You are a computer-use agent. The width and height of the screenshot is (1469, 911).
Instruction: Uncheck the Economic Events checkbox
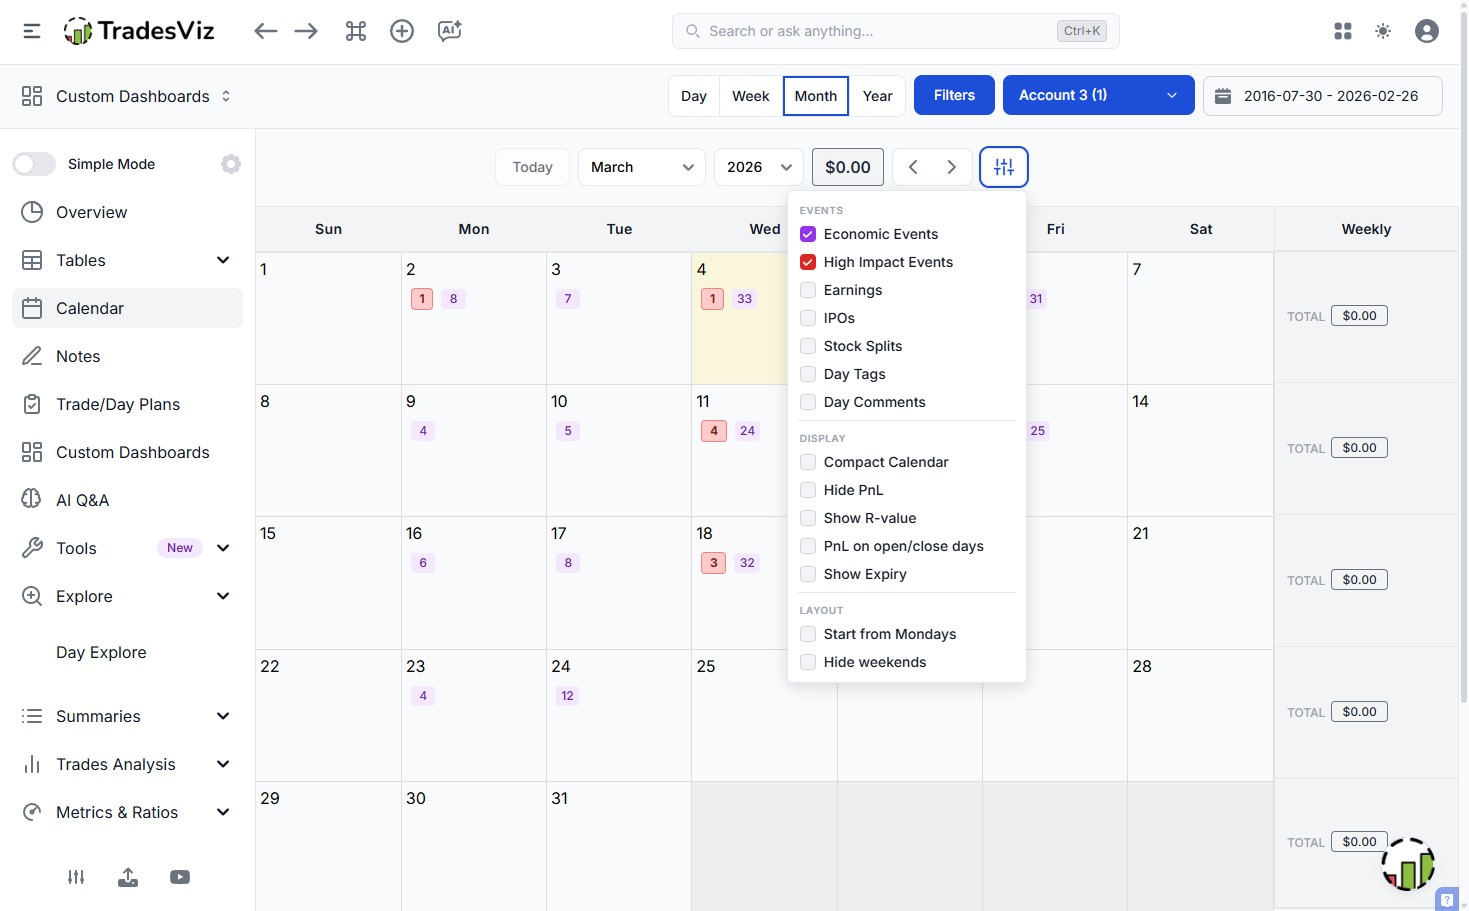pyautogui.click(x=808, y=234)
